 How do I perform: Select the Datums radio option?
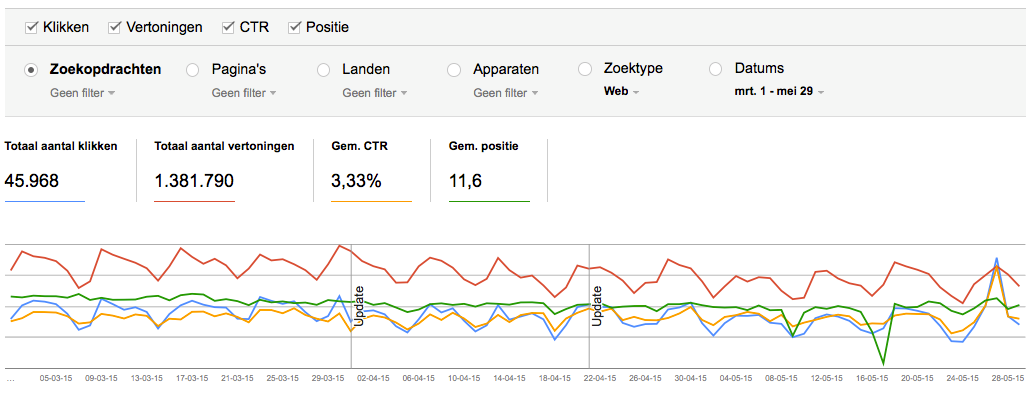pyautogui.click(x=715, y=69)
